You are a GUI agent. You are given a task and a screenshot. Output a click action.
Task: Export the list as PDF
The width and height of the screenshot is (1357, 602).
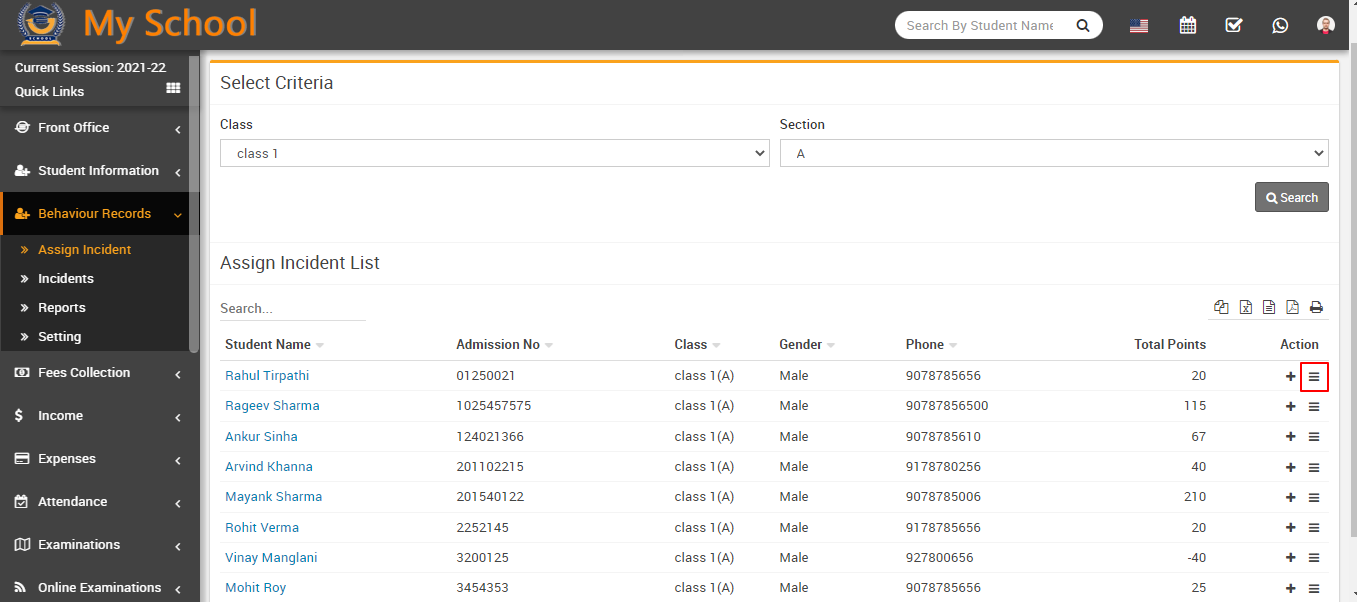[x=1292, y=308]
